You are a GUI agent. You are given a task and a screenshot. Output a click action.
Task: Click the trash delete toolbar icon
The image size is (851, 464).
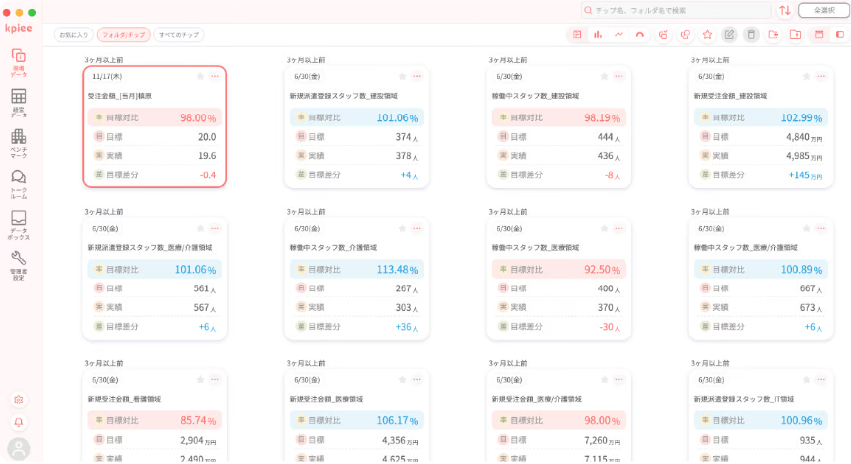(x=751, y=35)
